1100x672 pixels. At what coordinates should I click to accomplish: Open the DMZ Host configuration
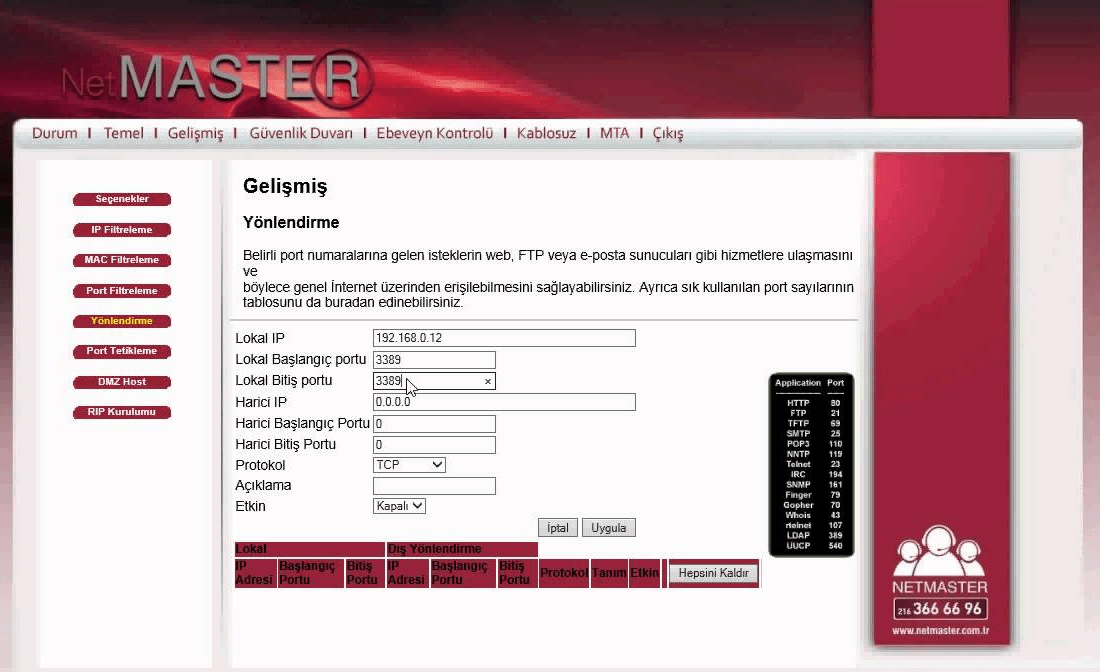[121, 381]
